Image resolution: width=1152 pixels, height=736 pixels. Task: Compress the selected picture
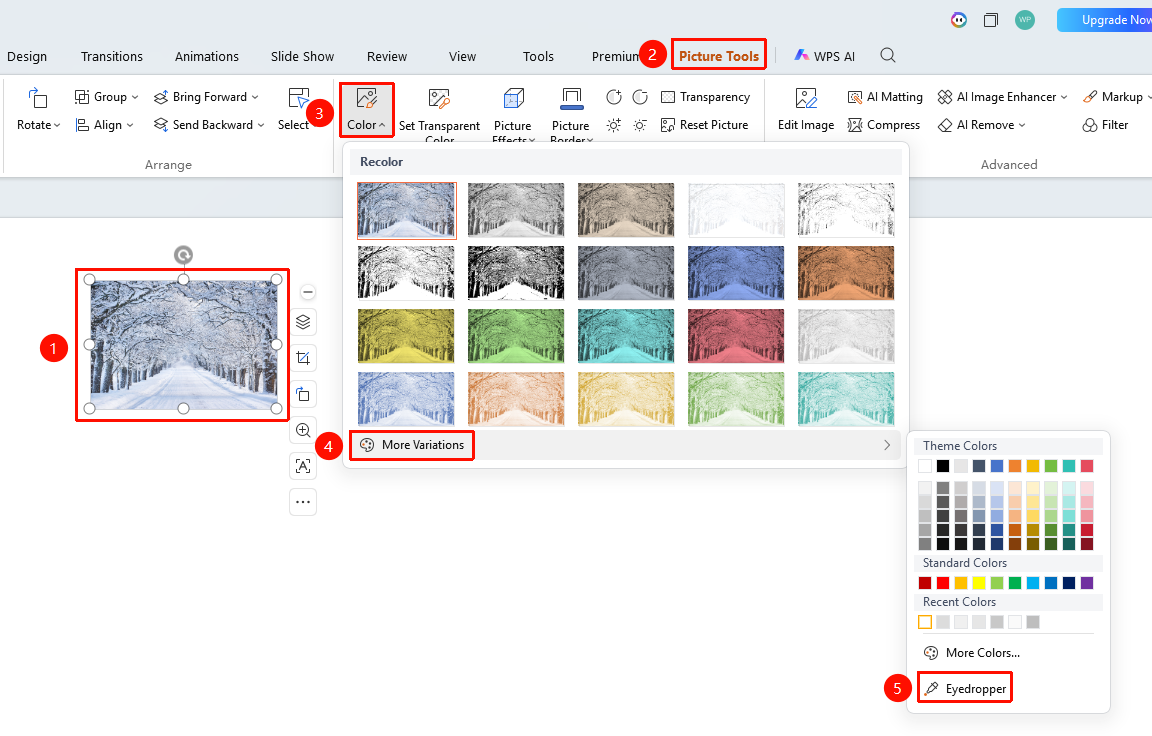pos(883,125)
